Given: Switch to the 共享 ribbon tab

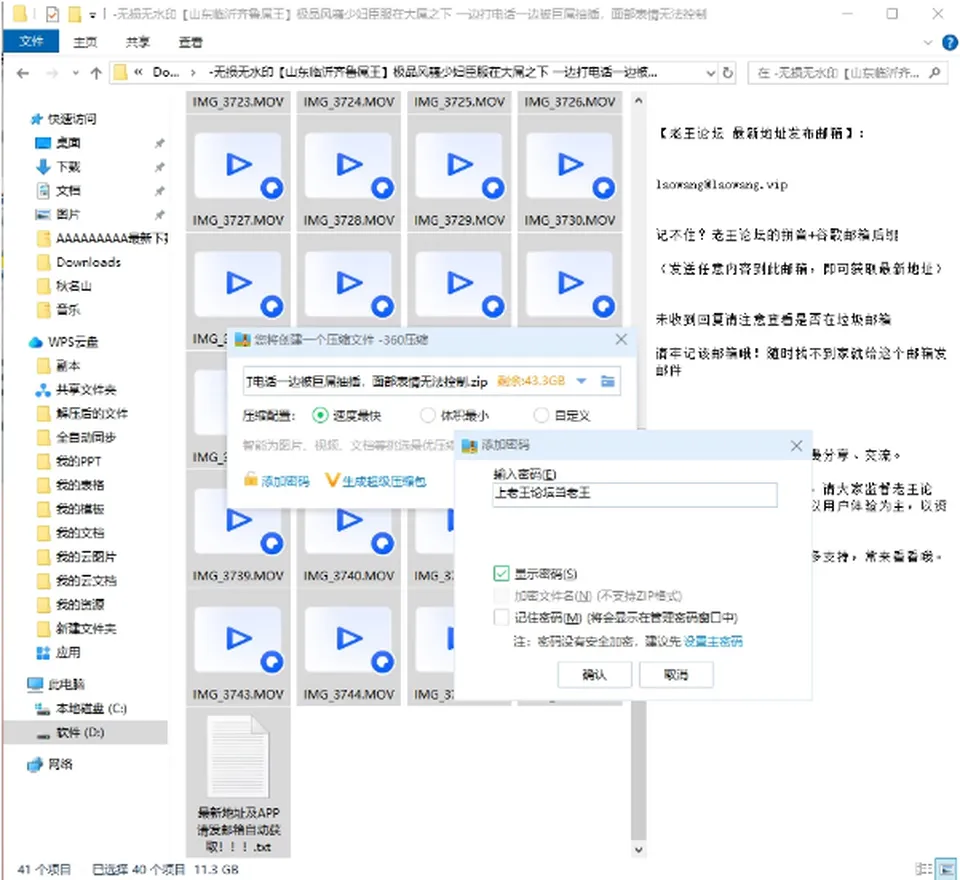Looking at the screenshot, I should pos(138,42).
